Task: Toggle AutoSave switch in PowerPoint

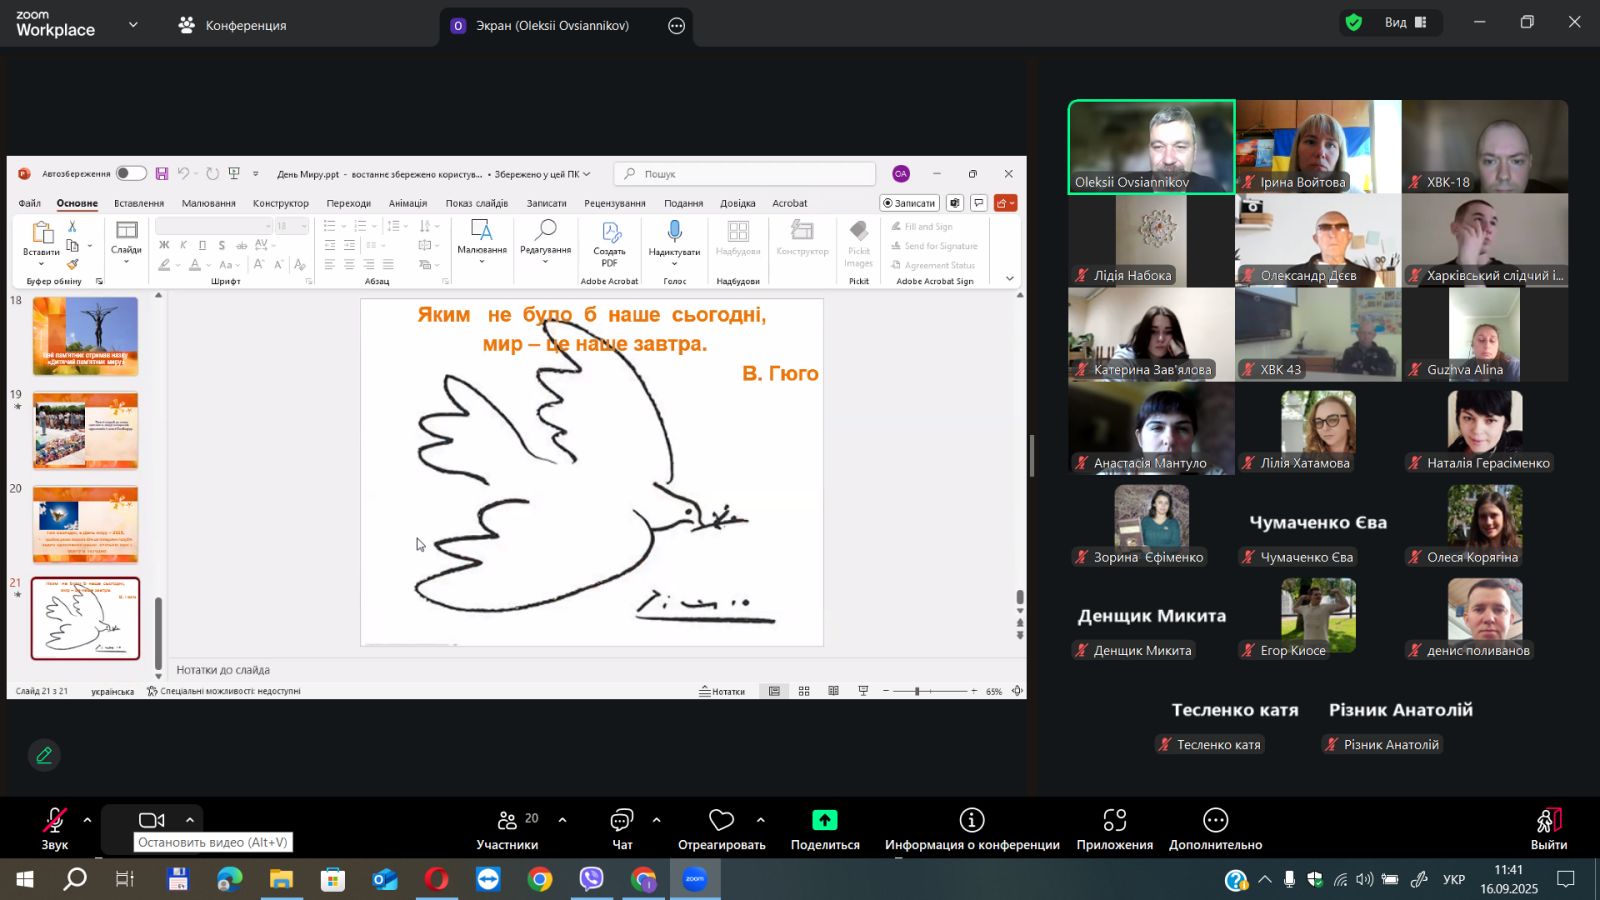Action: pyautogui.click(x=131, y=174)
